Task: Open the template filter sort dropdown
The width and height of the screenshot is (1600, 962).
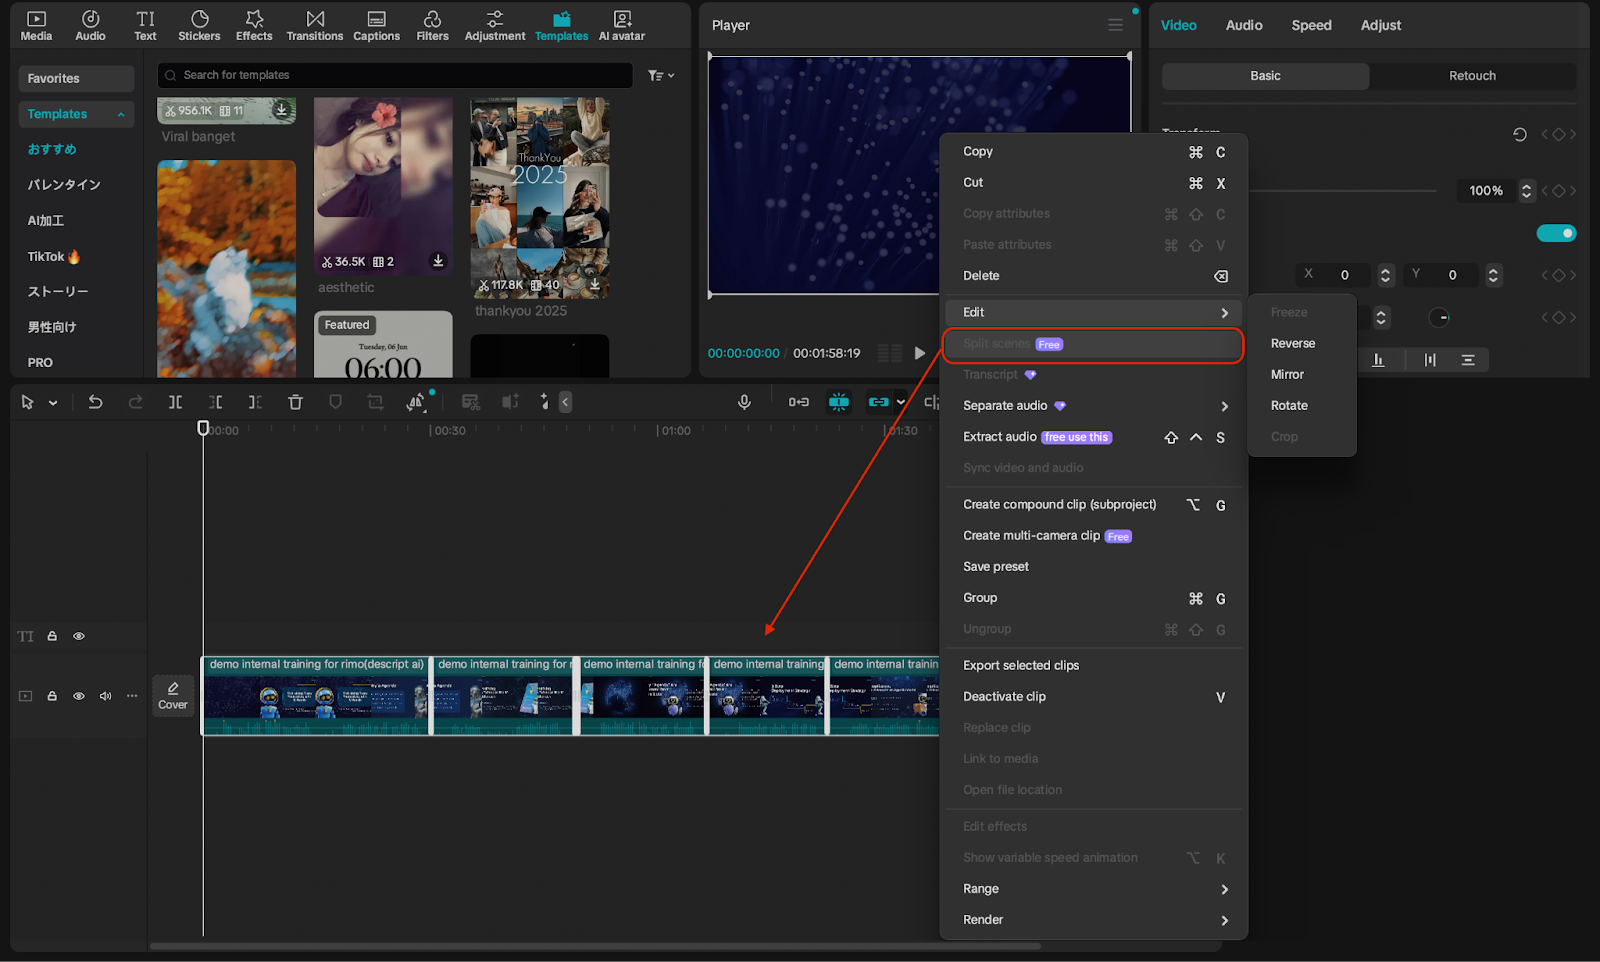Action: (x=661, y=76)
